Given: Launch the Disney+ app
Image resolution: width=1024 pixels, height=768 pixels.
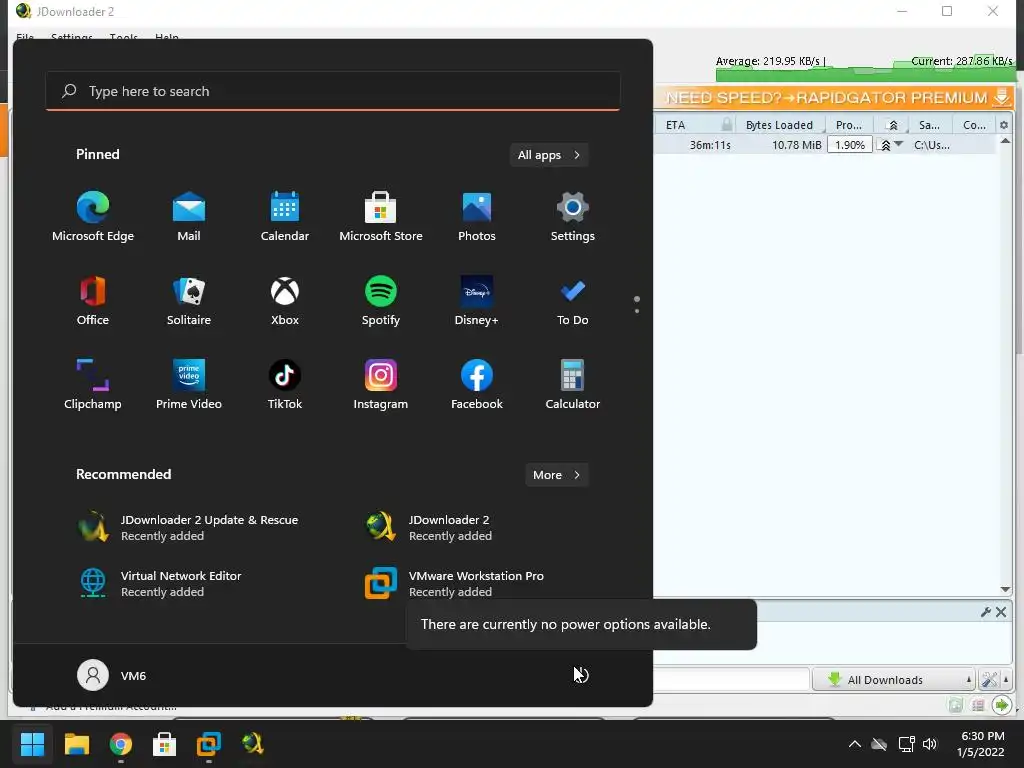Looking at the screenshot, I should [477, 300].
